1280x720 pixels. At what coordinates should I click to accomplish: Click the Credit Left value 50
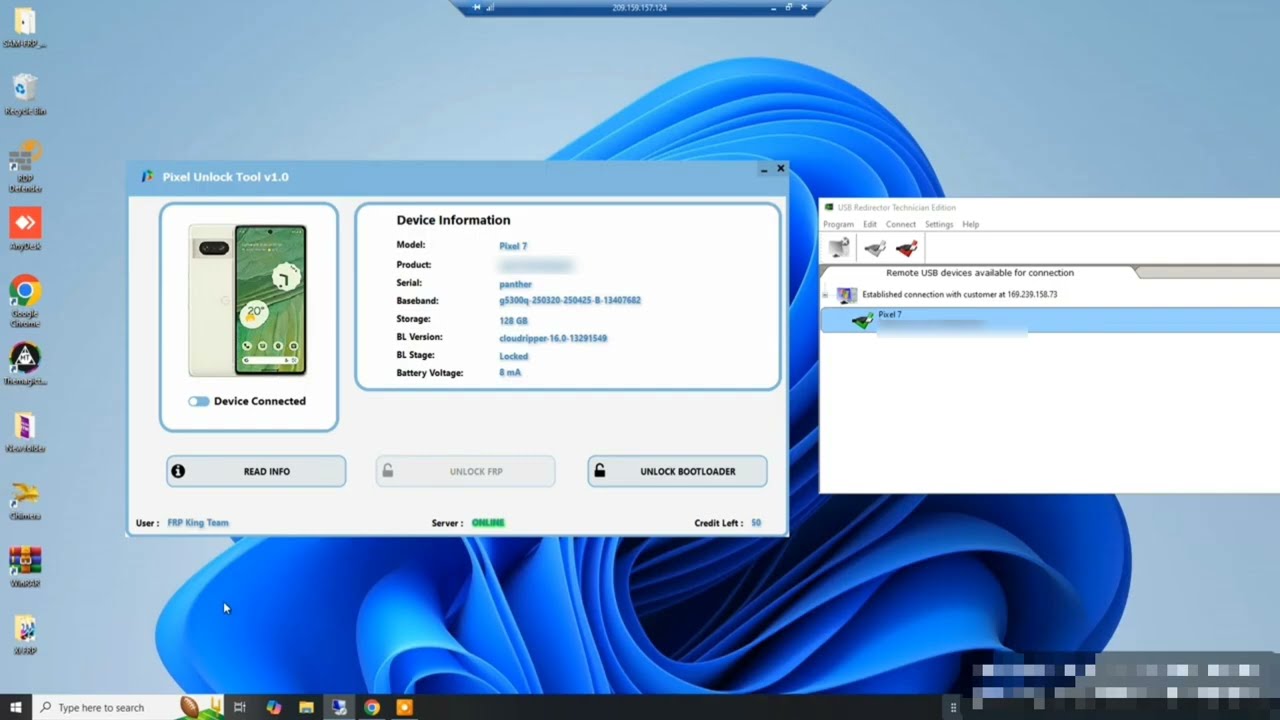756,523
